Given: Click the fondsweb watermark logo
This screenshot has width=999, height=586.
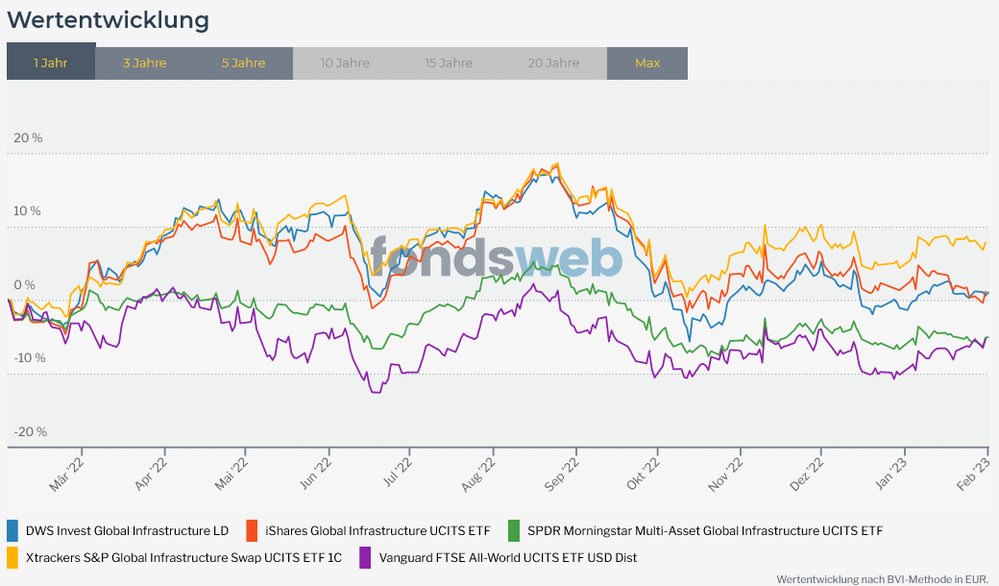Looking at the screenshot, I should tap(497, 257).
